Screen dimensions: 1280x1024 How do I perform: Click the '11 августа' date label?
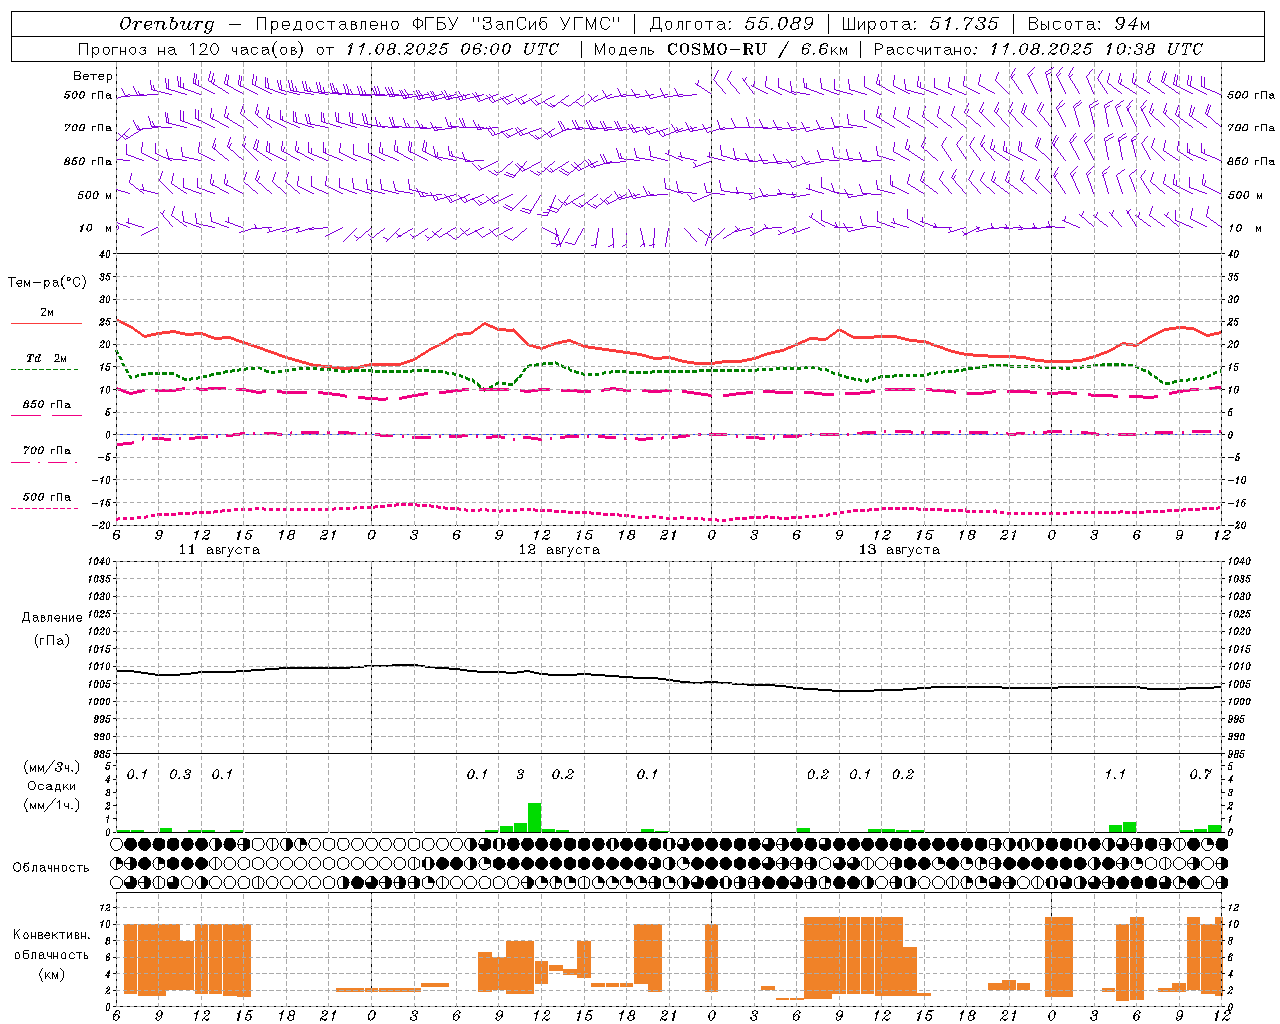(219, 550)
